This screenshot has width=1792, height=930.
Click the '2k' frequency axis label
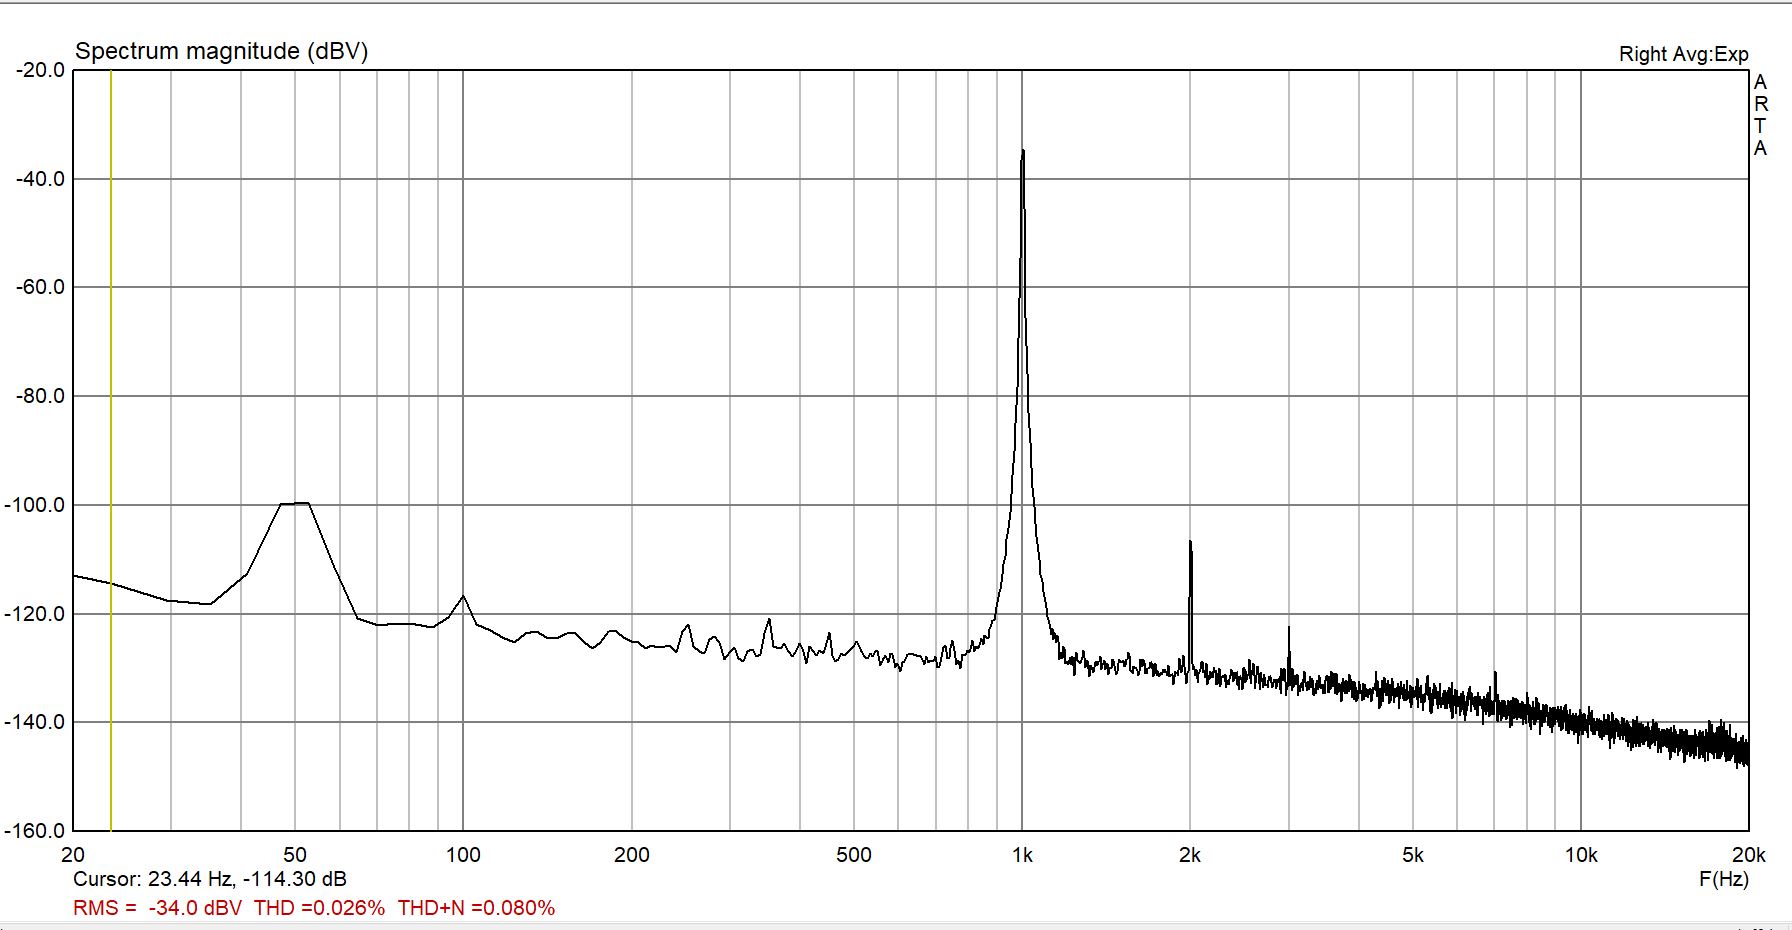coord(1190,855)
